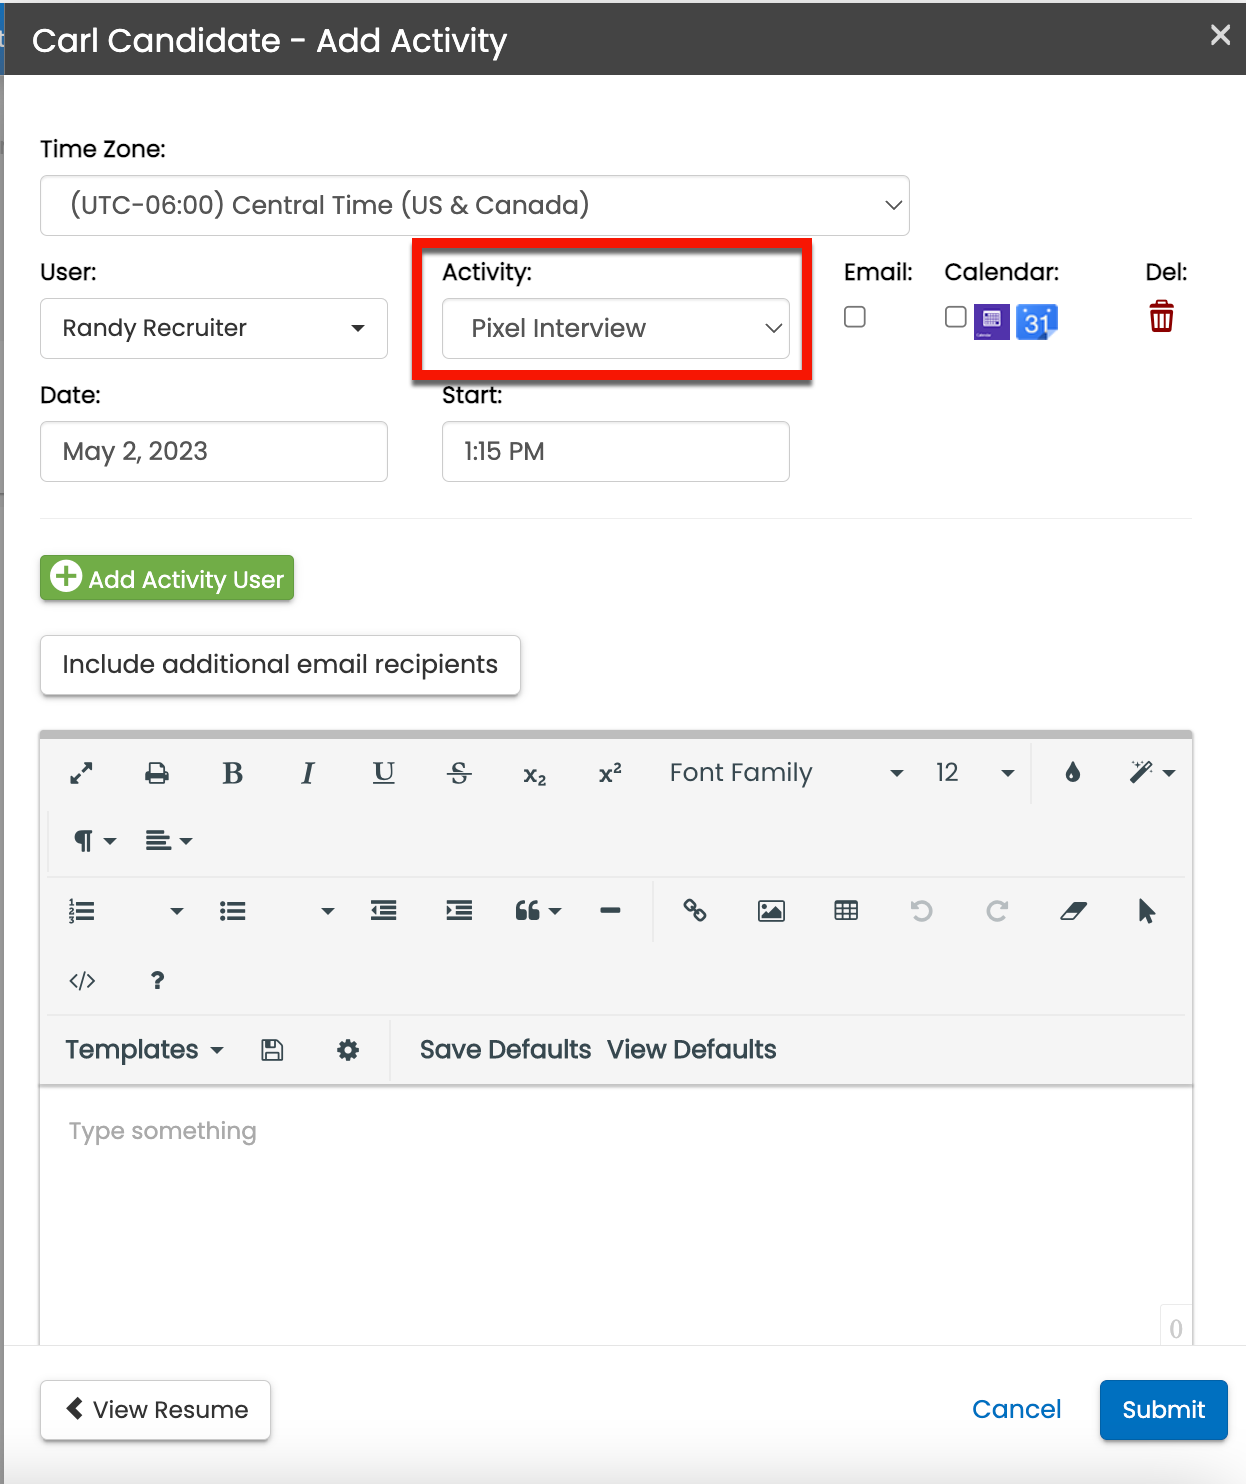This screenshot has height=1484, width=1246.
Task: Open the paragraph format menu
Action: (95, 841)
